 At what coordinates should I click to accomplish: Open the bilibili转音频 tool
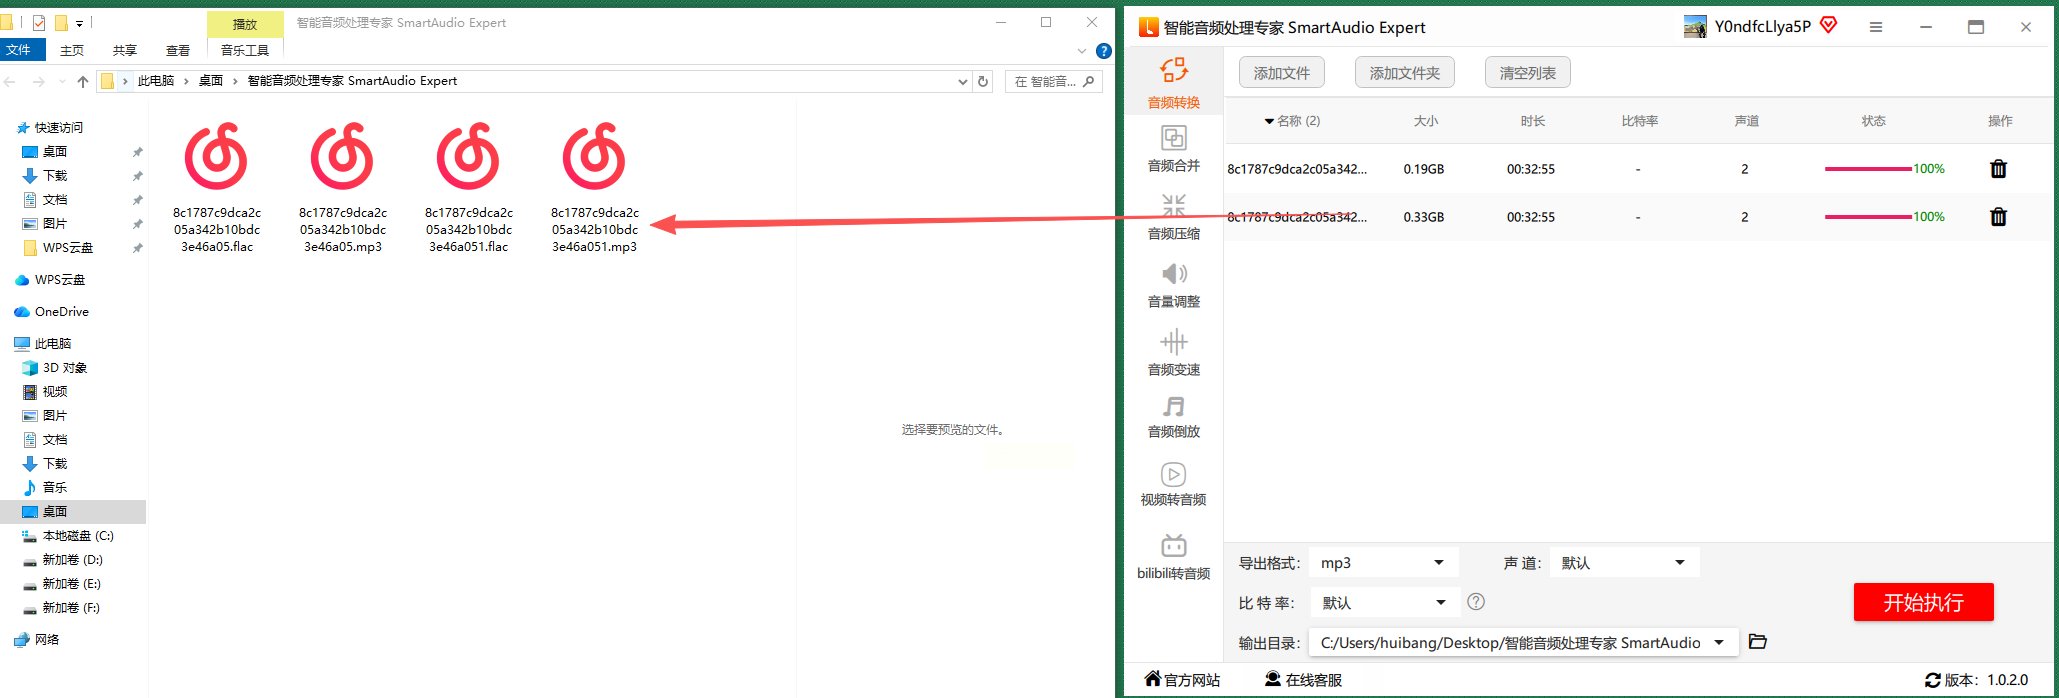click(1173, 556)
